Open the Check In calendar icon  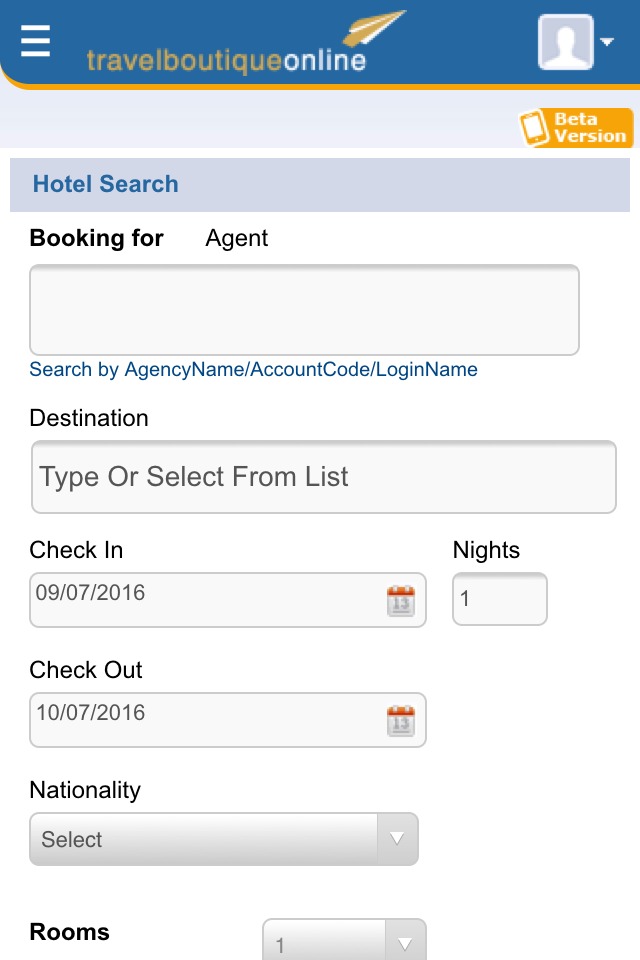pyautogui.click(x=401, y=601)
